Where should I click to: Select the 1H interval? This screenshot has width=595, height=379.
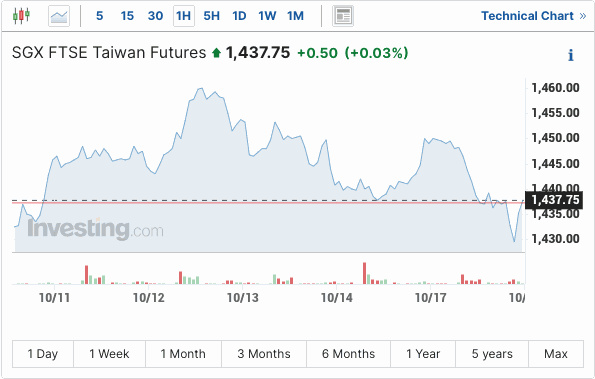(184, 16)
